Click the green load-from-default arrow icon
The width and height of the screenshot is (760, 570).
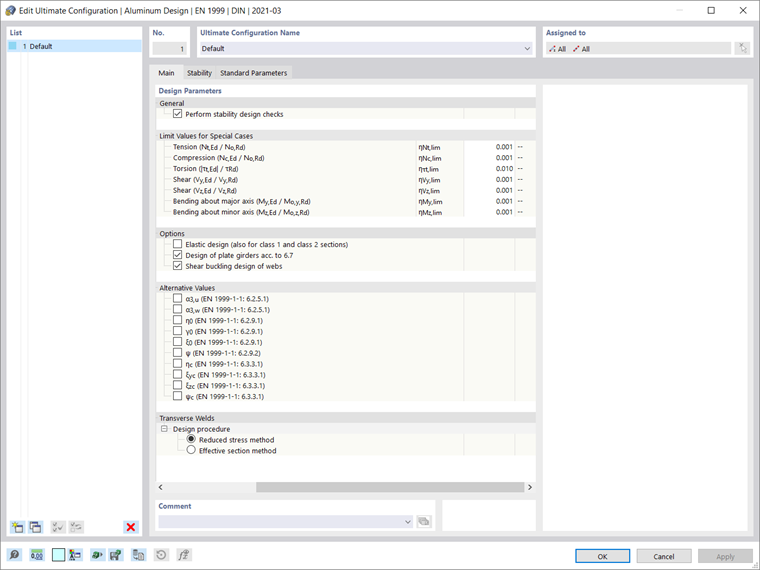coord(97,555)
